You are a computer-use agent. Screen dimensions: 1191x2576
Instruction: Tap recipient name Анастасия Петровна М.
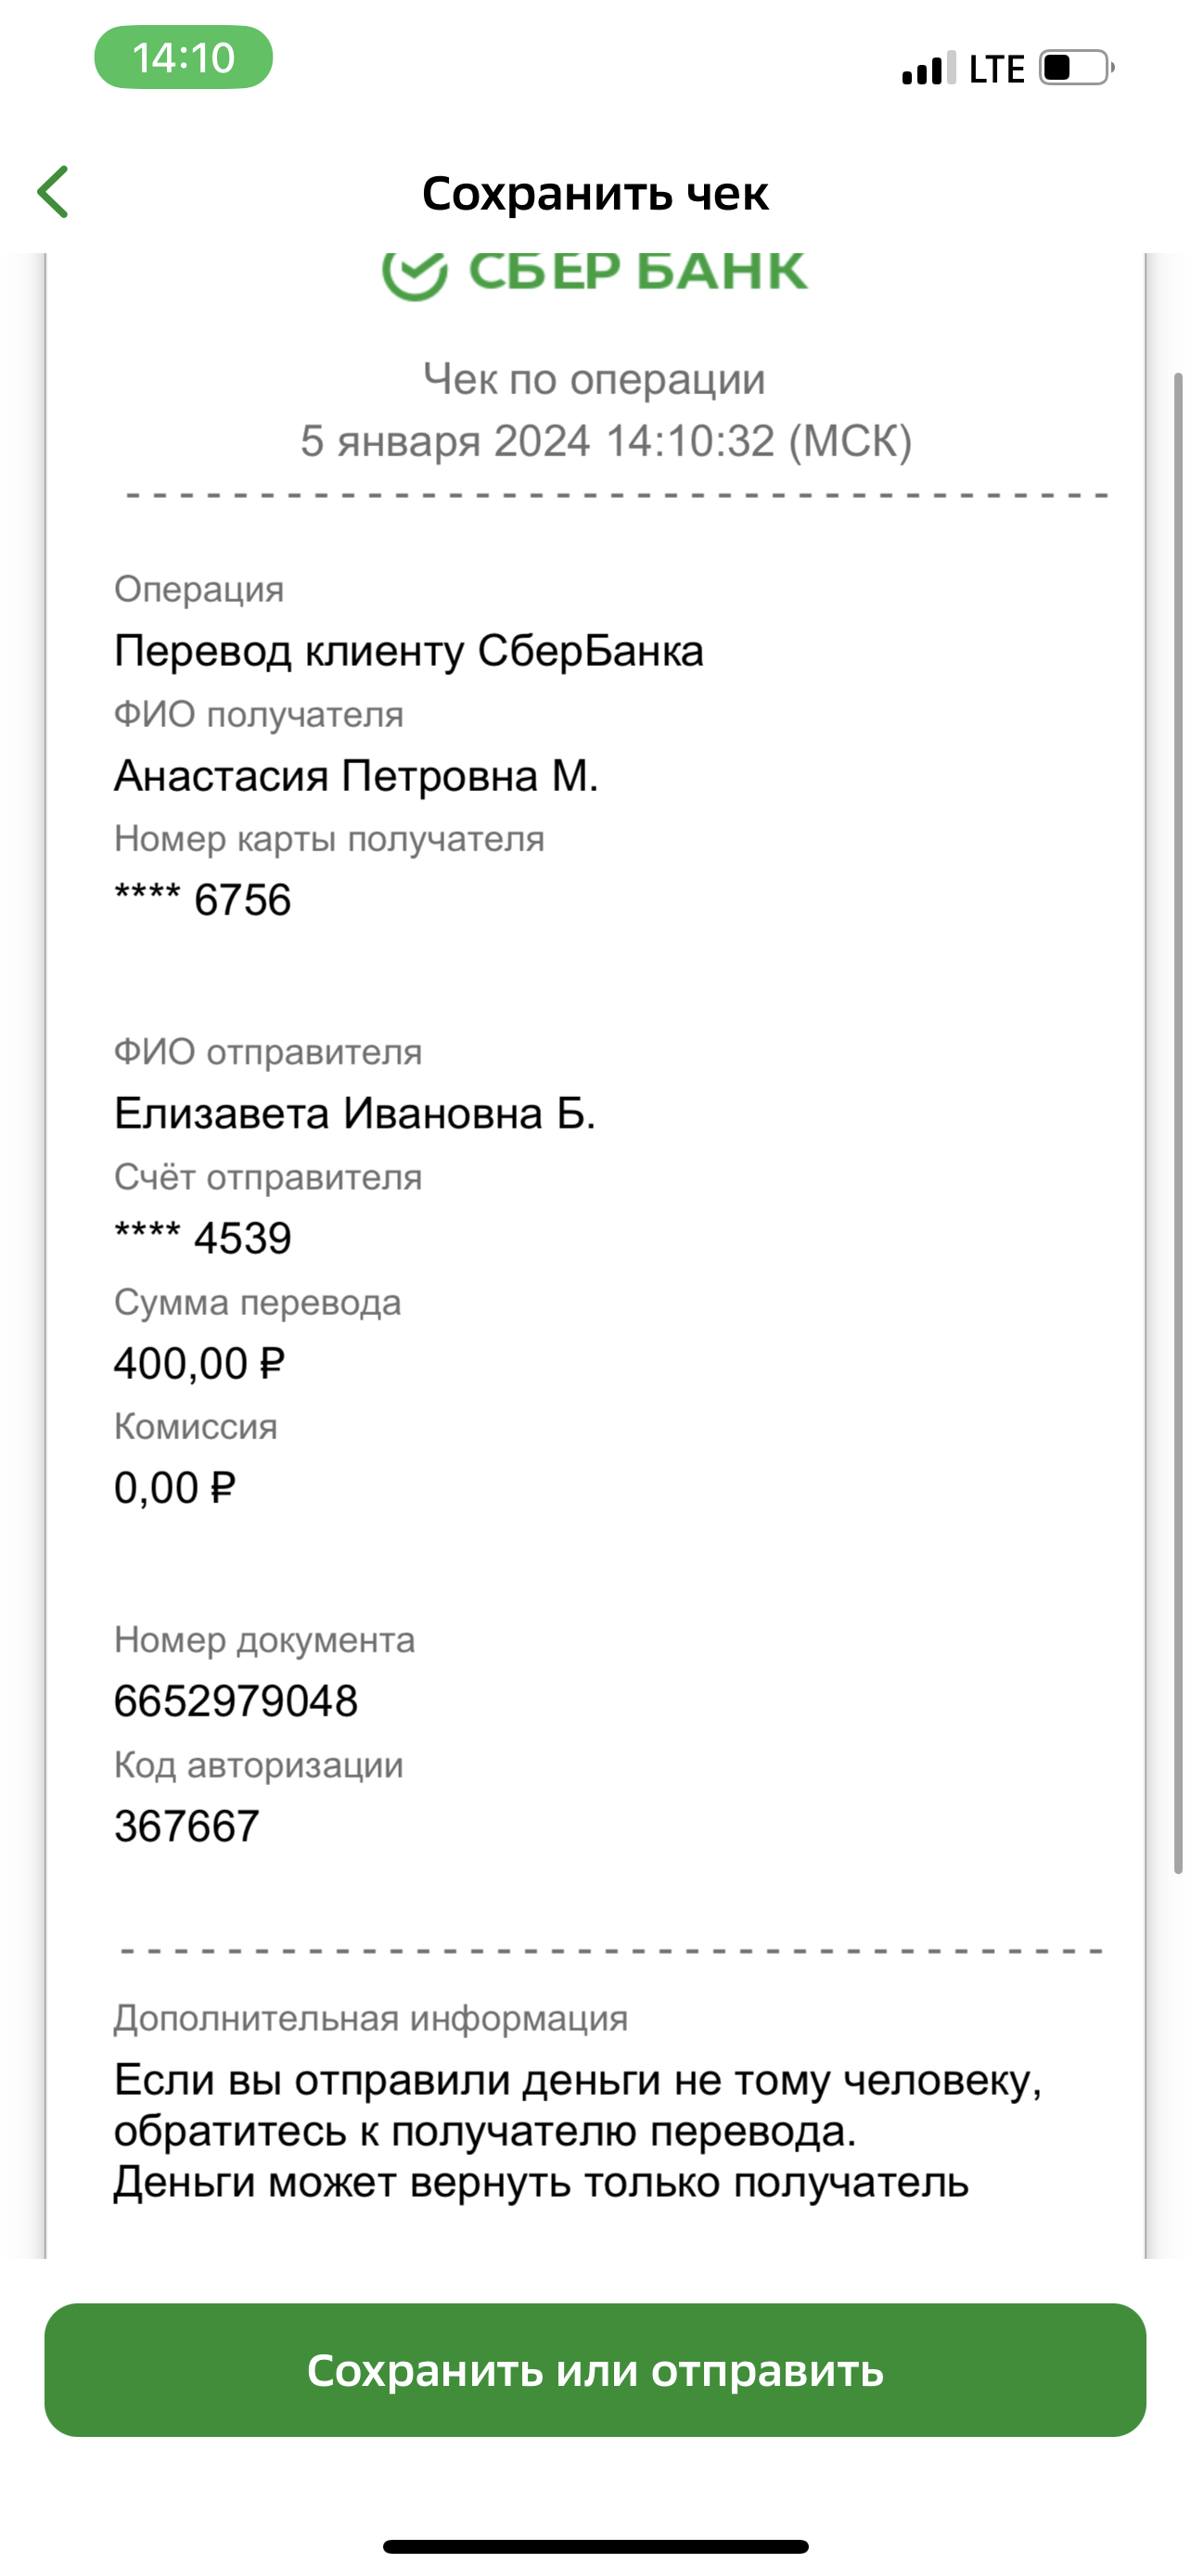tap(356, 776)
